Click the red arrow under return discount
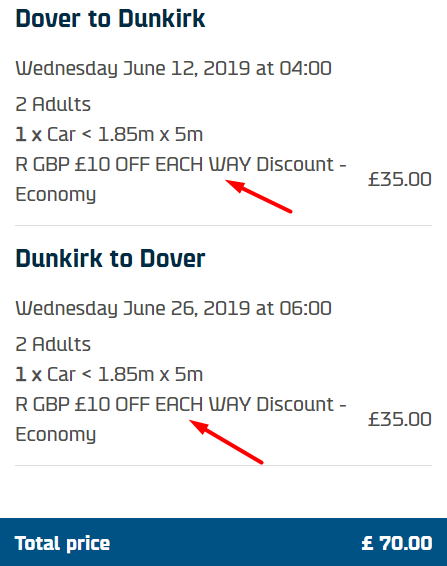Screen dimensions: 447x566 pyautogui.click(x=226, y=441)
